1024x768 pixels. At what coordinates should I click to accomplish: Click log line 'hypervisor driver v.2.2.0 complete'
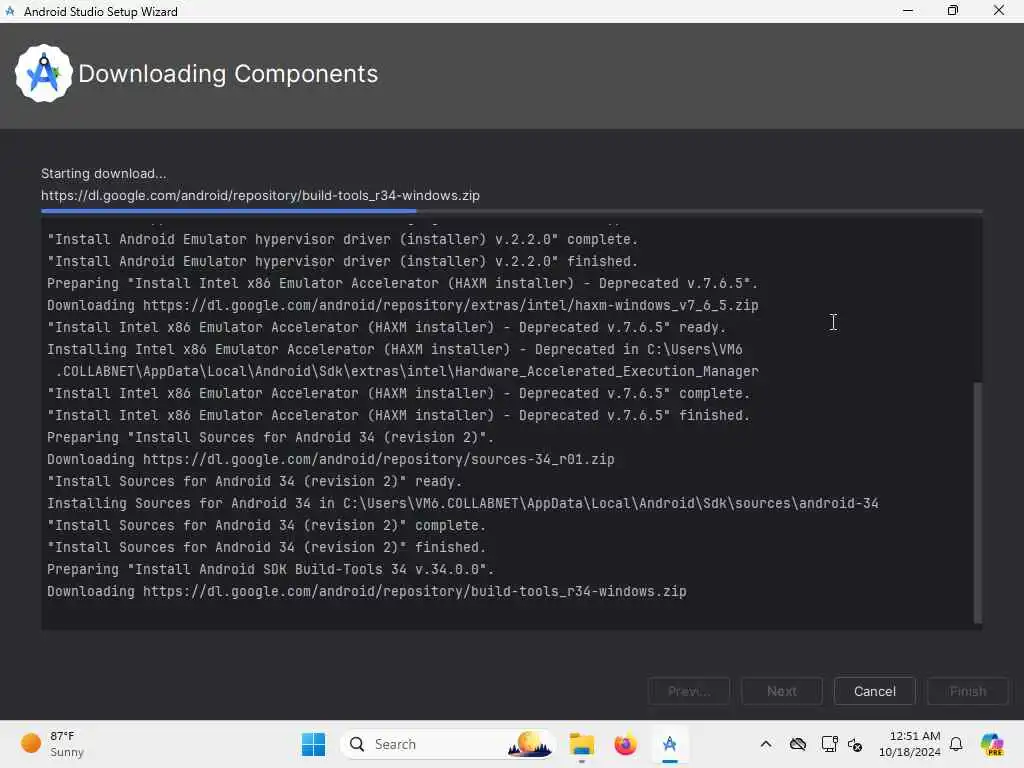[x=342, y=239]
